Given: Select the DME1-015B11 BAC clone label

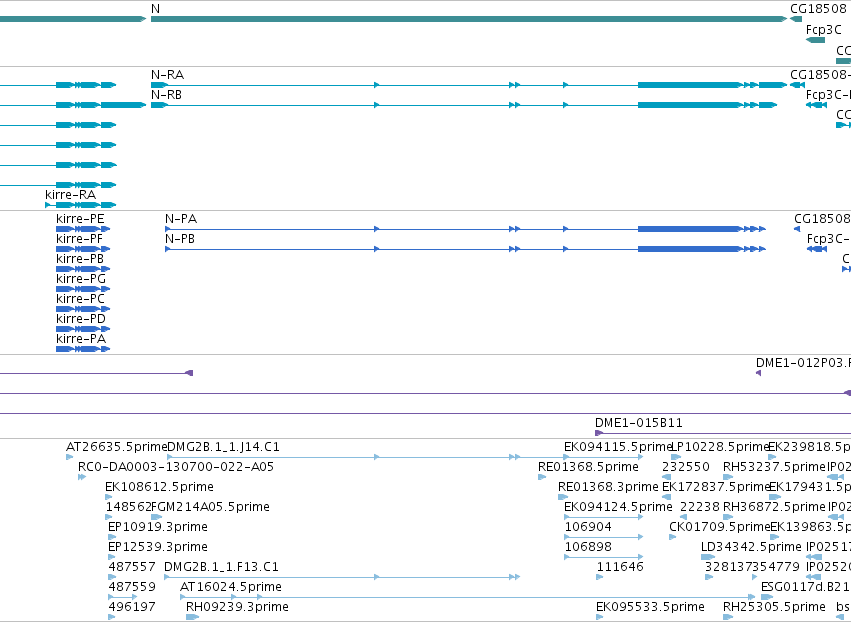Looking at the screenshot, I should coord(639,423).
